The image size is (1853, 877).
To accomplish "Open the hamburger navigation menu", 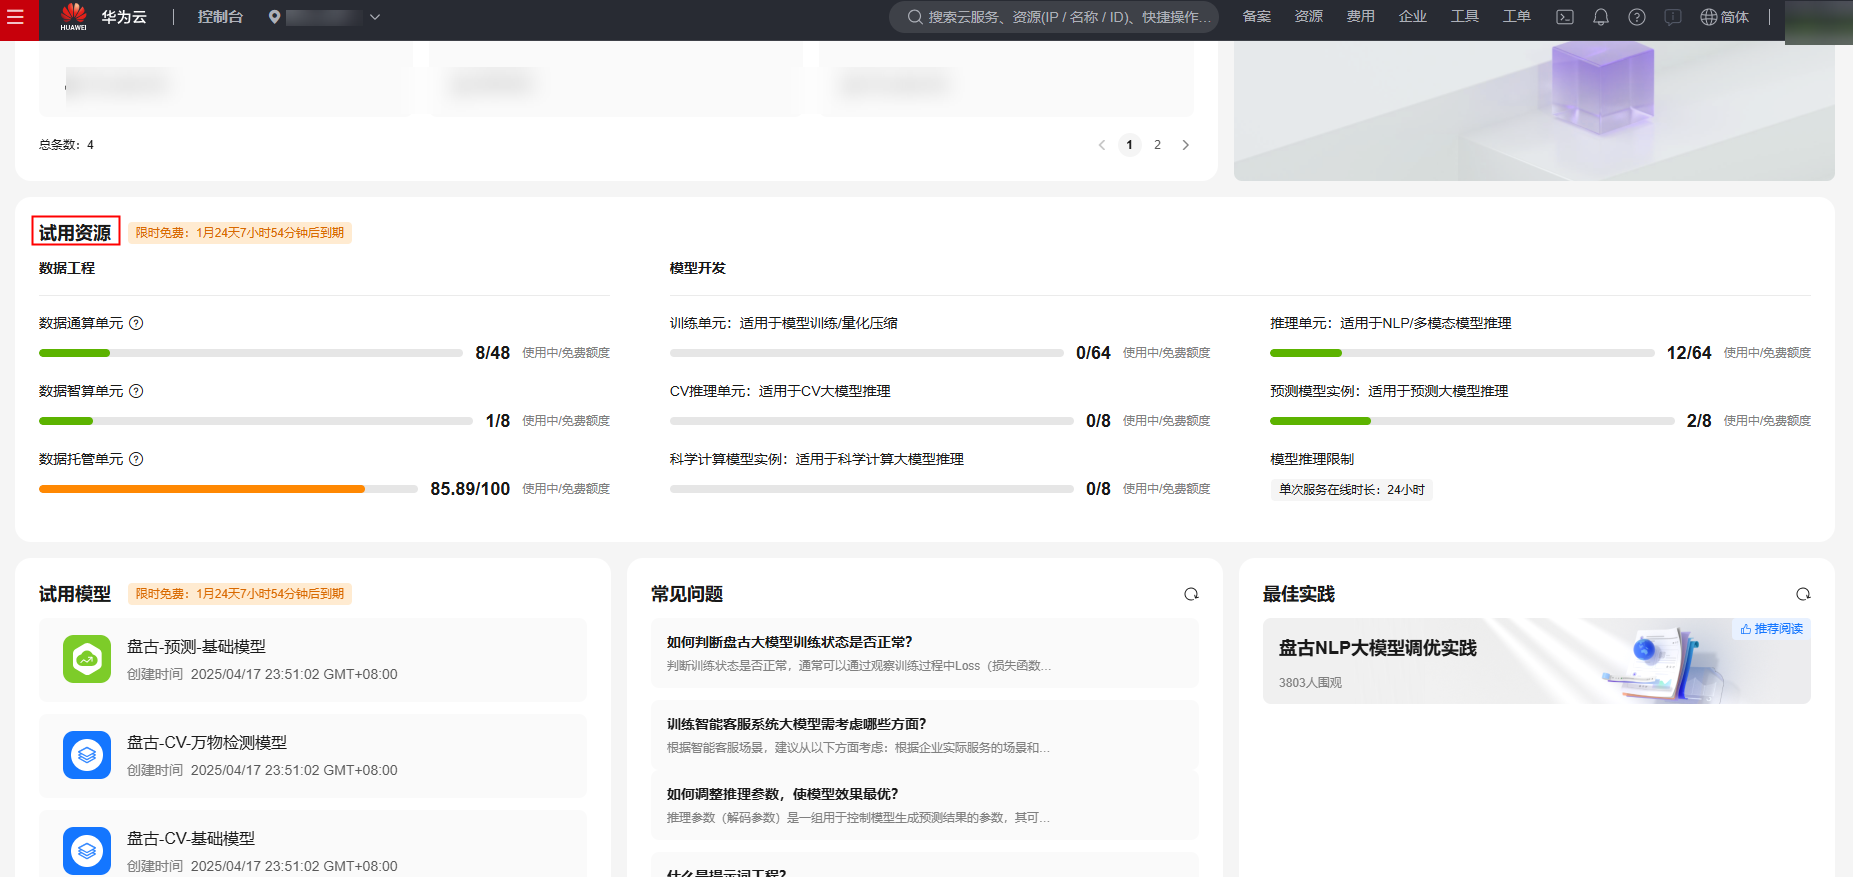I will [x=16, y=18].
